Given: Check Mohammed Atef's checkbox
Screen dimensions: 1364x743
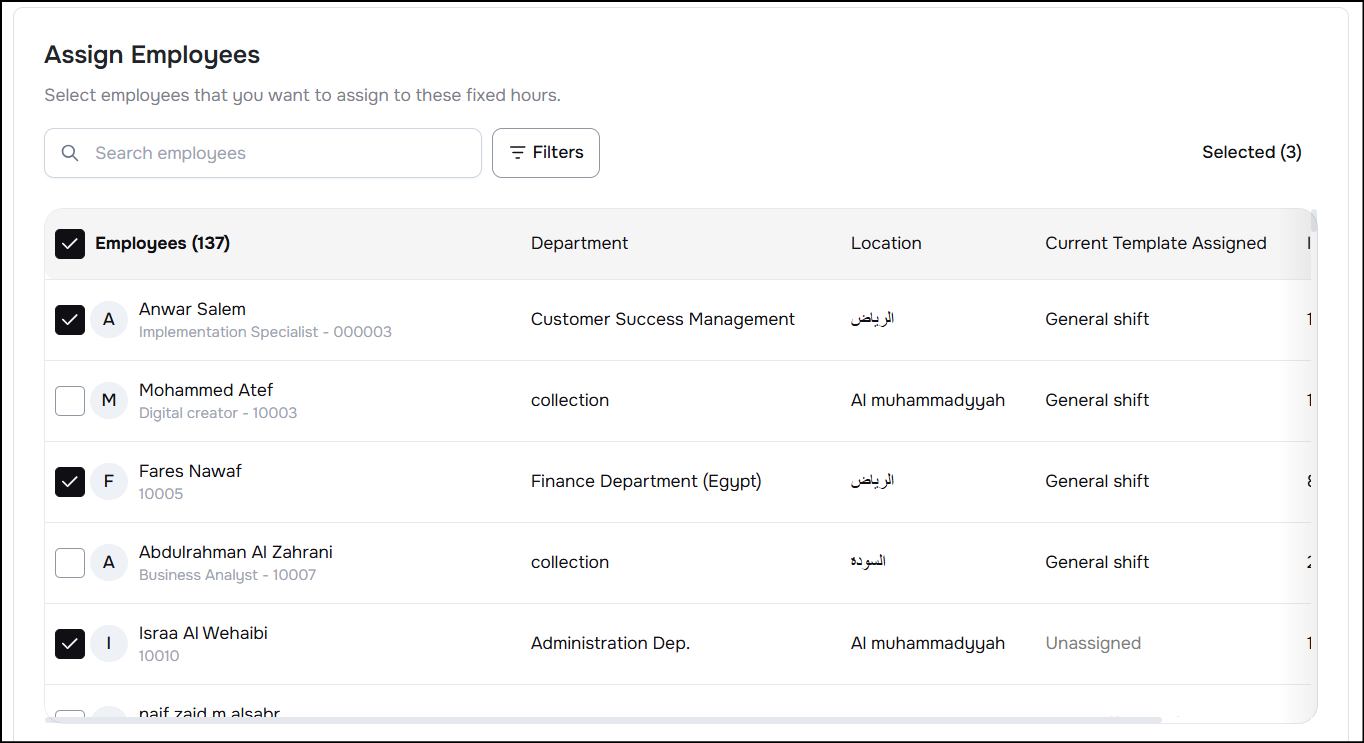Looking at the screenshot, I should pos(70,401).
